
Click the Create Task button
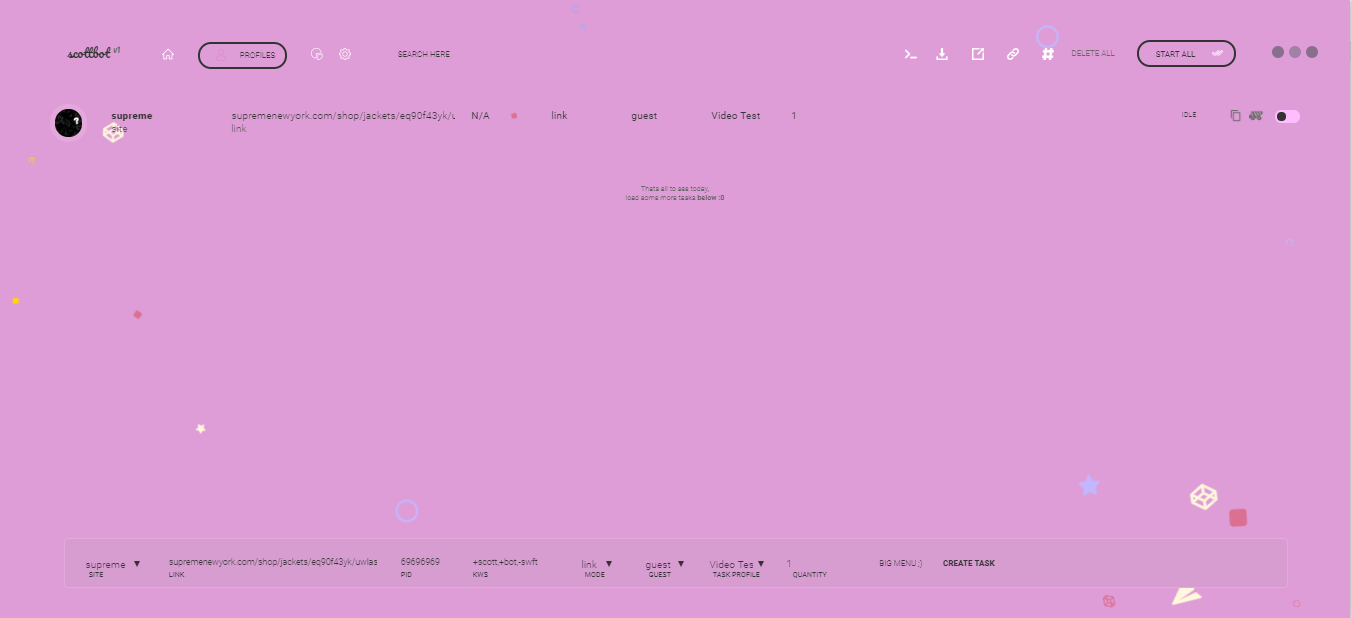[x=968, y=564]
